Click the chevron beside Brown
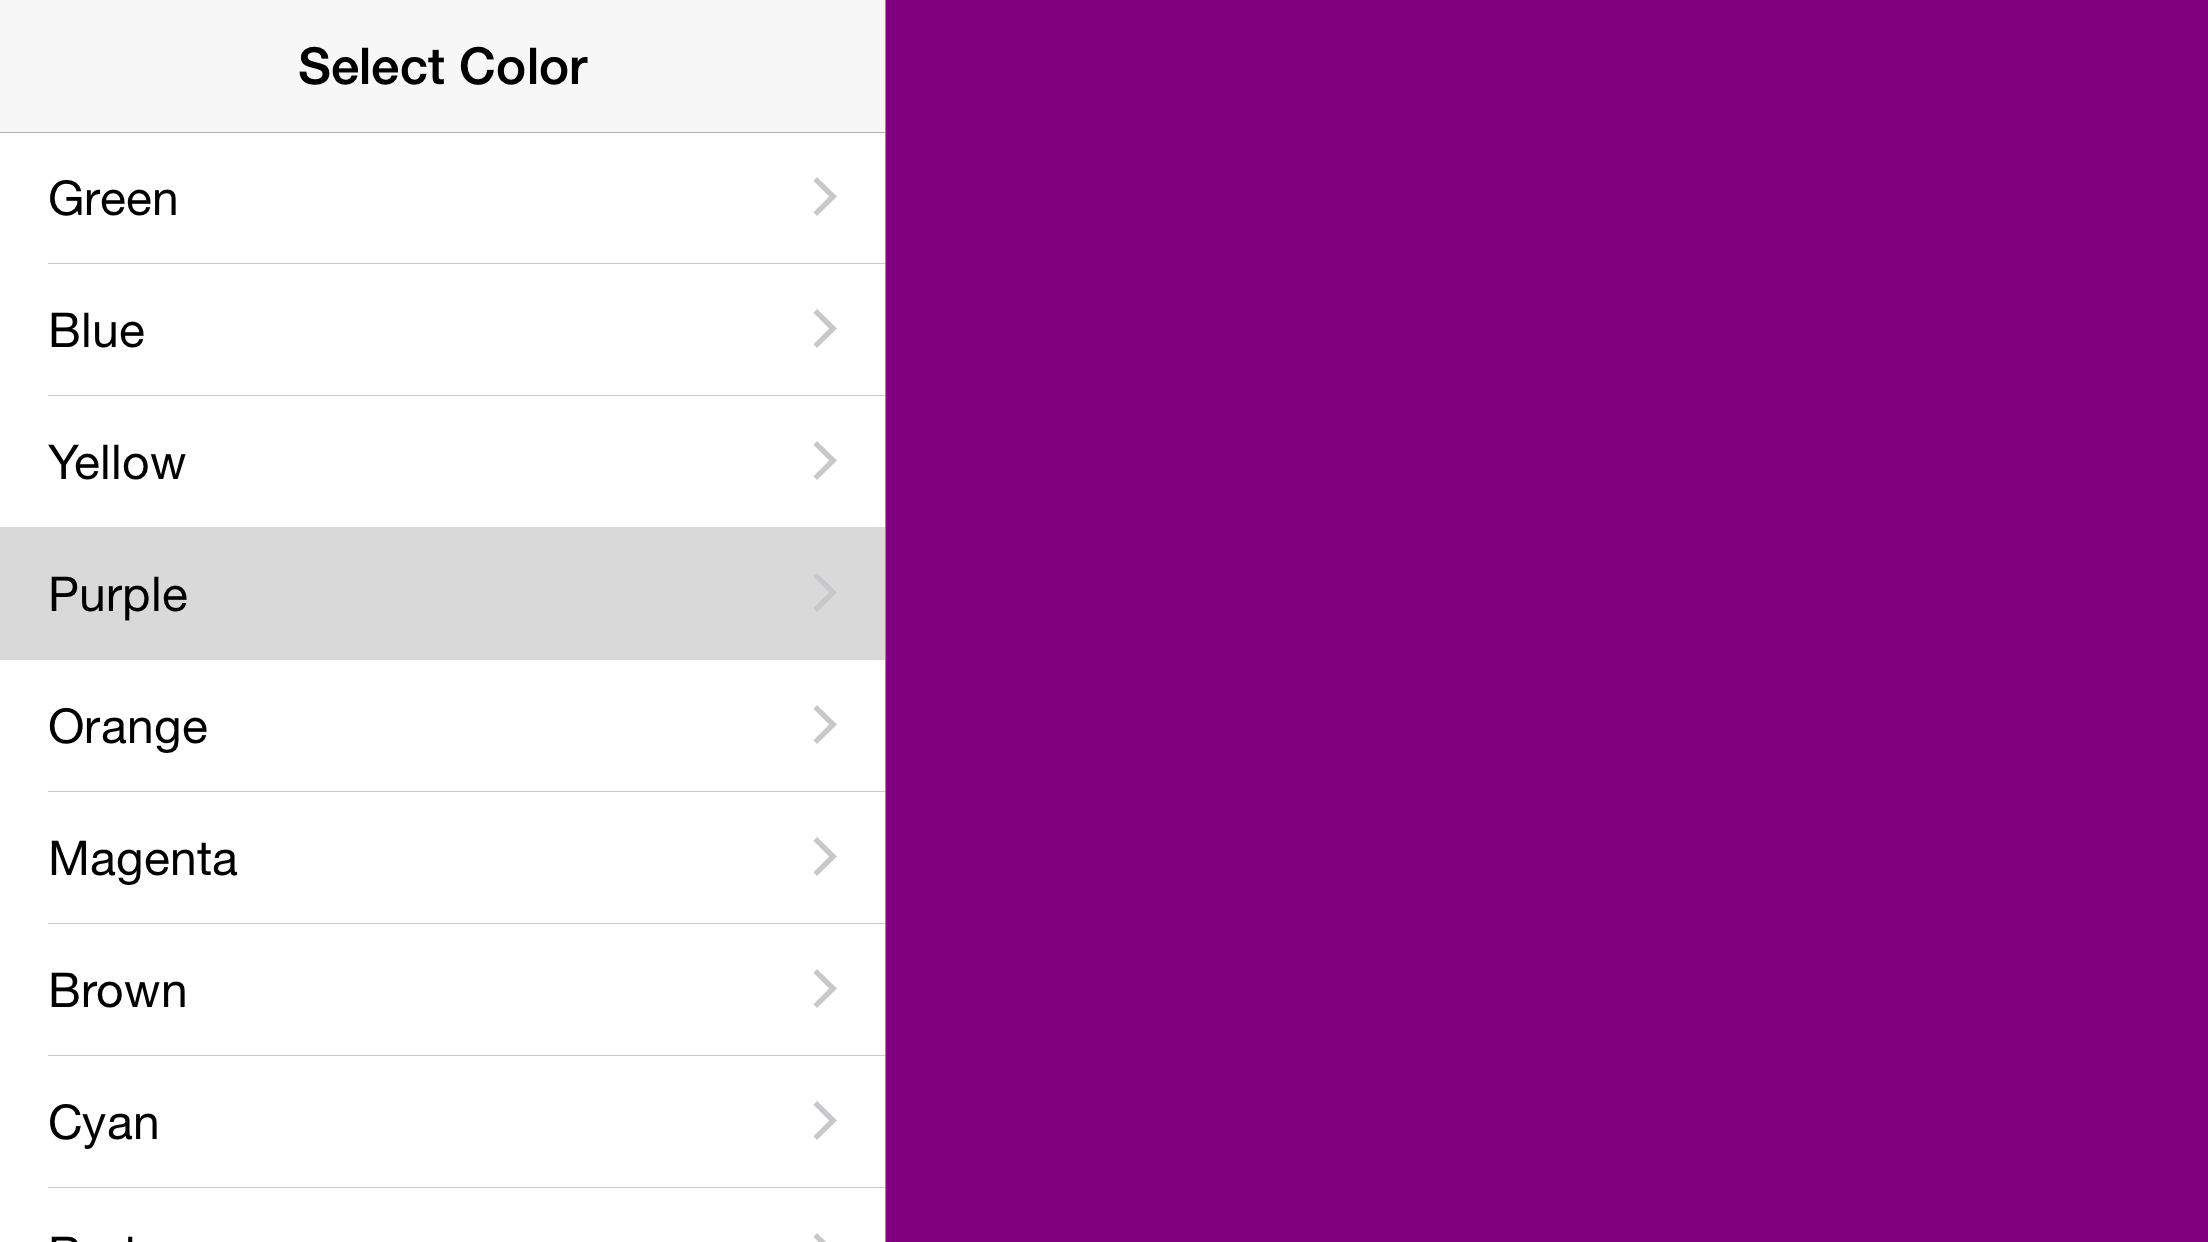This screenshot has width=2208, height=1242. [824, 989]
